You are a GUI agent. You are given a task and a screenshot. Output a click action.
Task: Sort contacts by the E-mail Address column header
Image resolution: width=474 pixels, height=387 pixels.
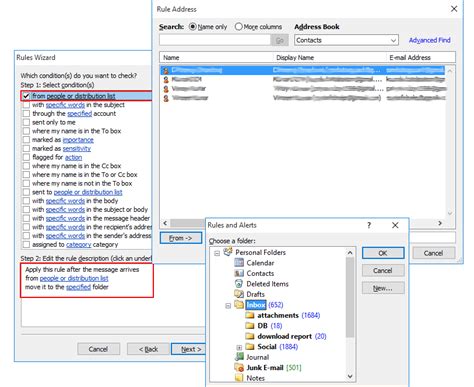coord(421,57)
